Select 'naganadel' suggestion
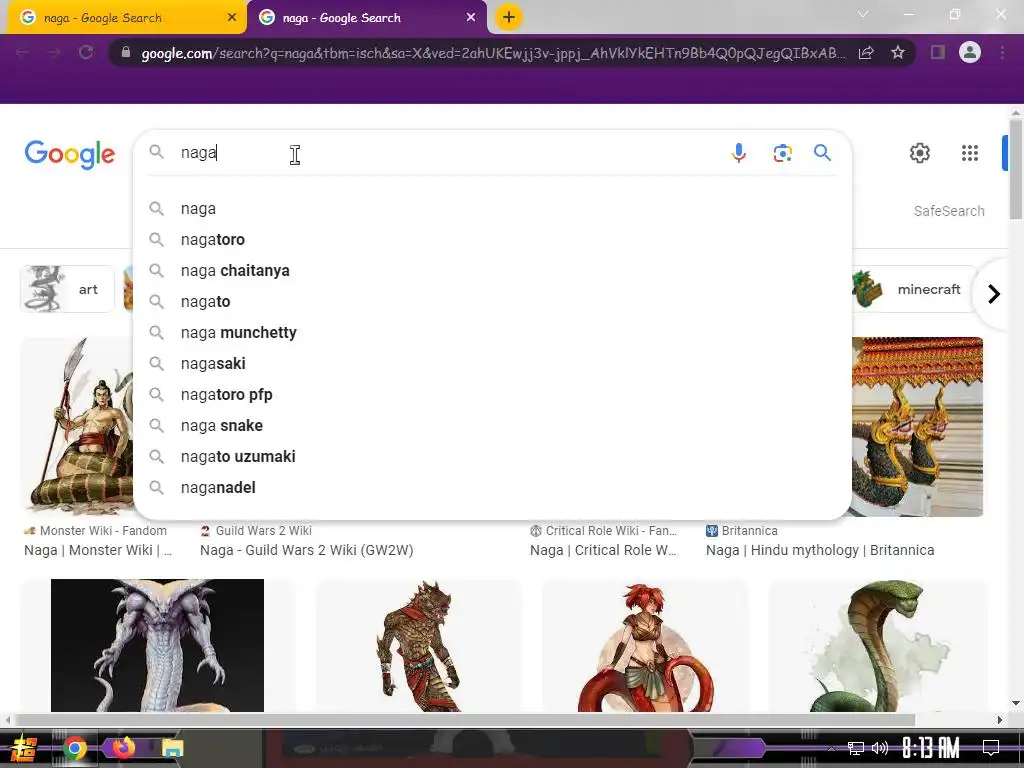This screenshot has height=768, width=1024. [x=492, y=488]
